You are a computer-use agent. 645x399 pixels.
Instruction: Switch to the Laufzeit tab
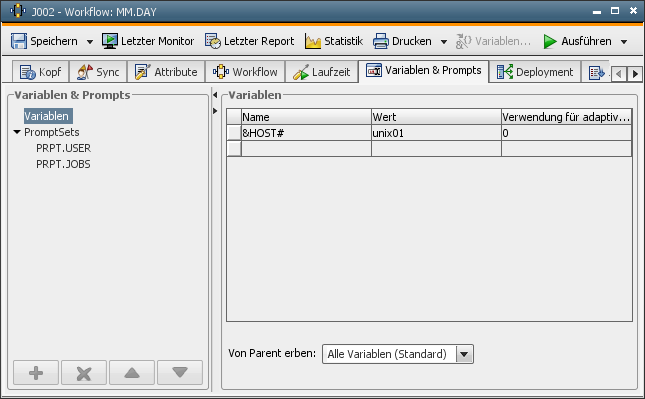point(322,72)
